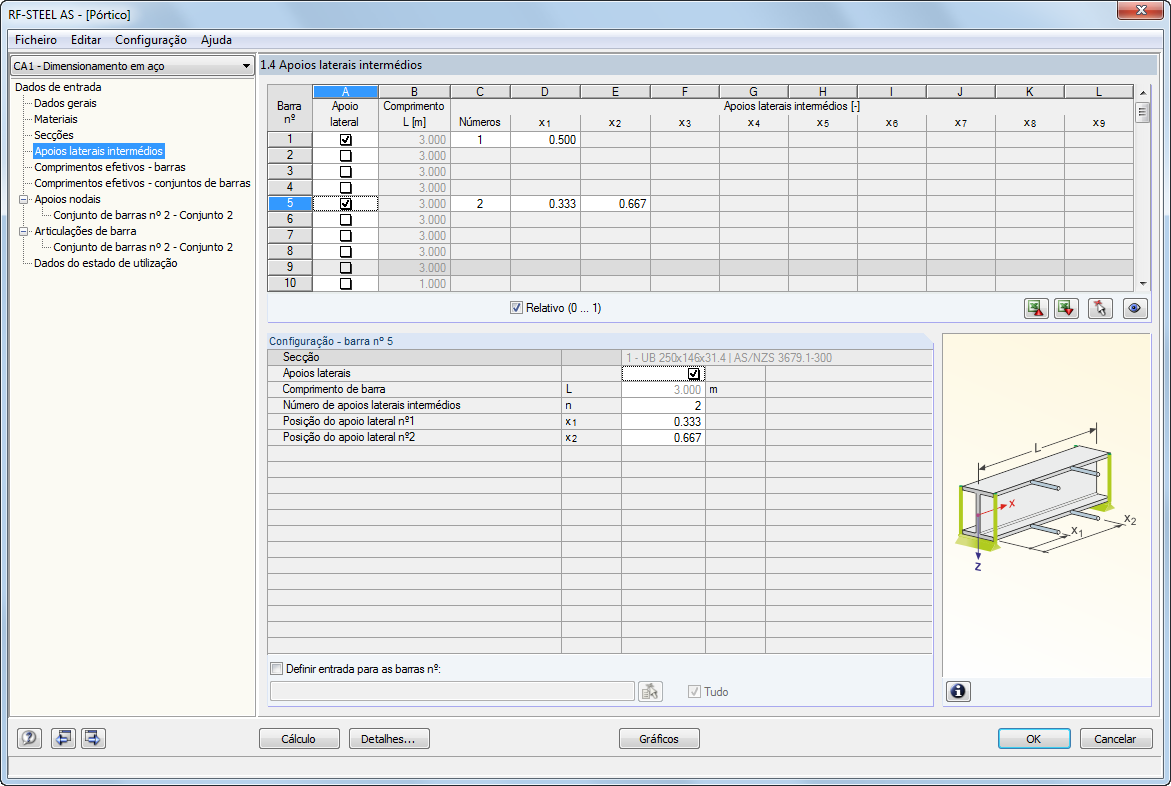This screenshot has width=1171, height=786.
Task: Click the table scroll-up arrow
Action: (x=1143, y=93)
